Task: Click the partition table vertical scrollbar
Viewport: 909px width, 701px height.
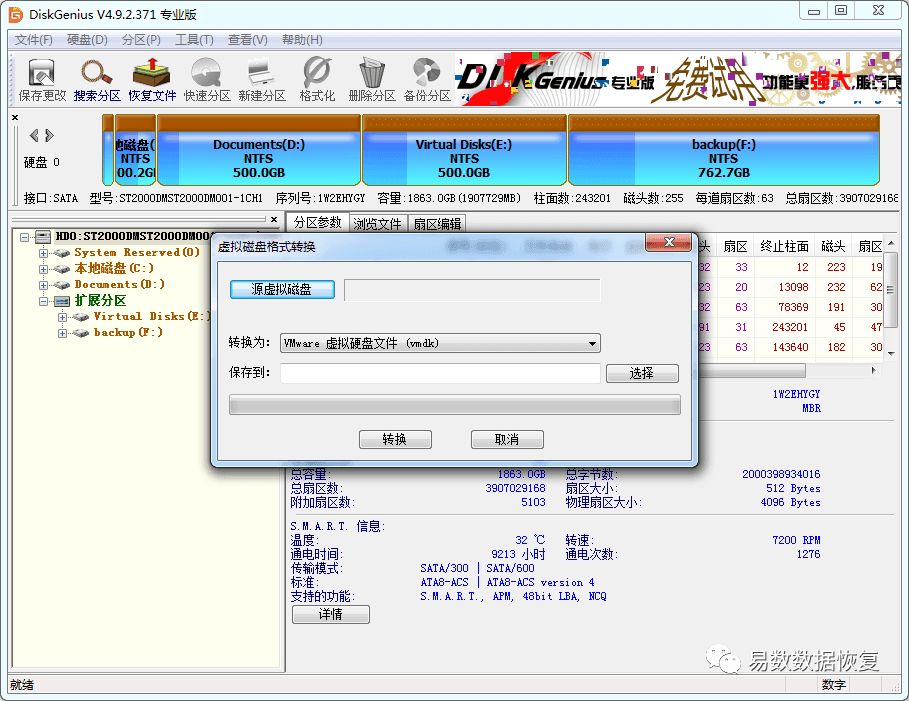Action: (890, 290)
